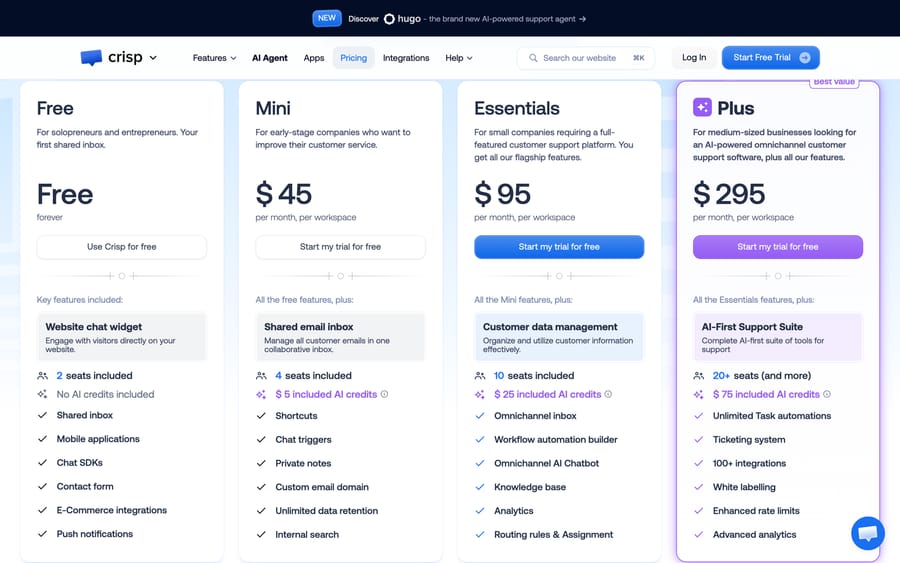The height and width of the screenshot is (563, 900).
Task: Click the NEW badge in top banner
Action: pos(327,18)
